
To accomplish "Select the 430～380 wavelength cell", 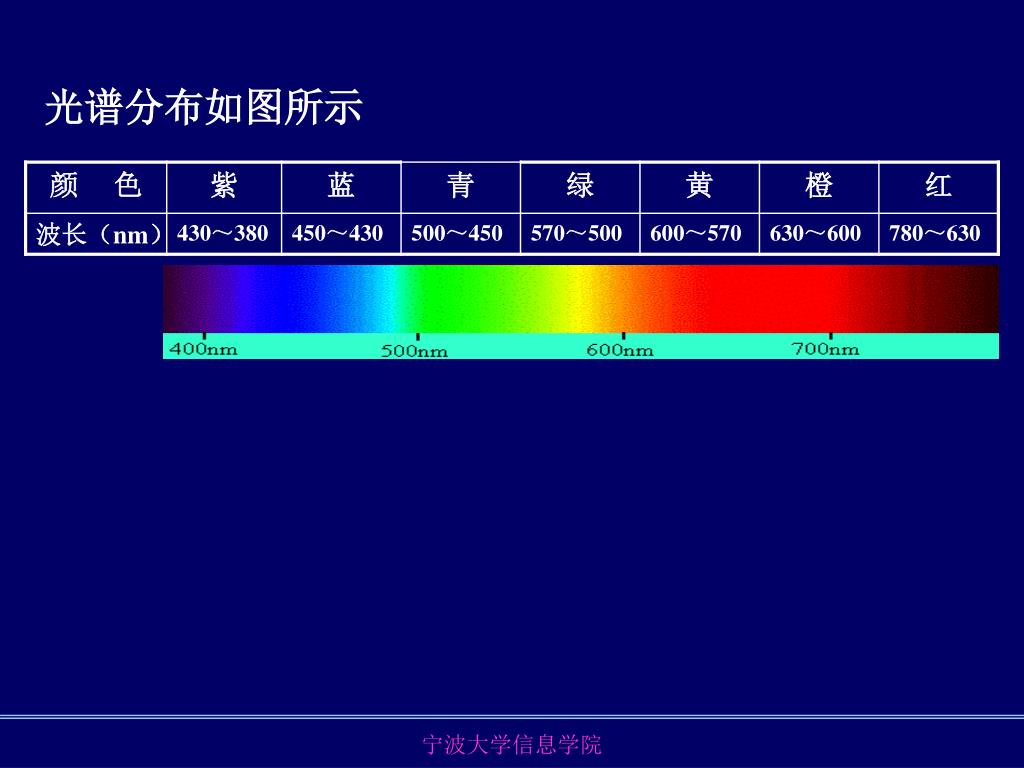I will [x=224, y=233].
